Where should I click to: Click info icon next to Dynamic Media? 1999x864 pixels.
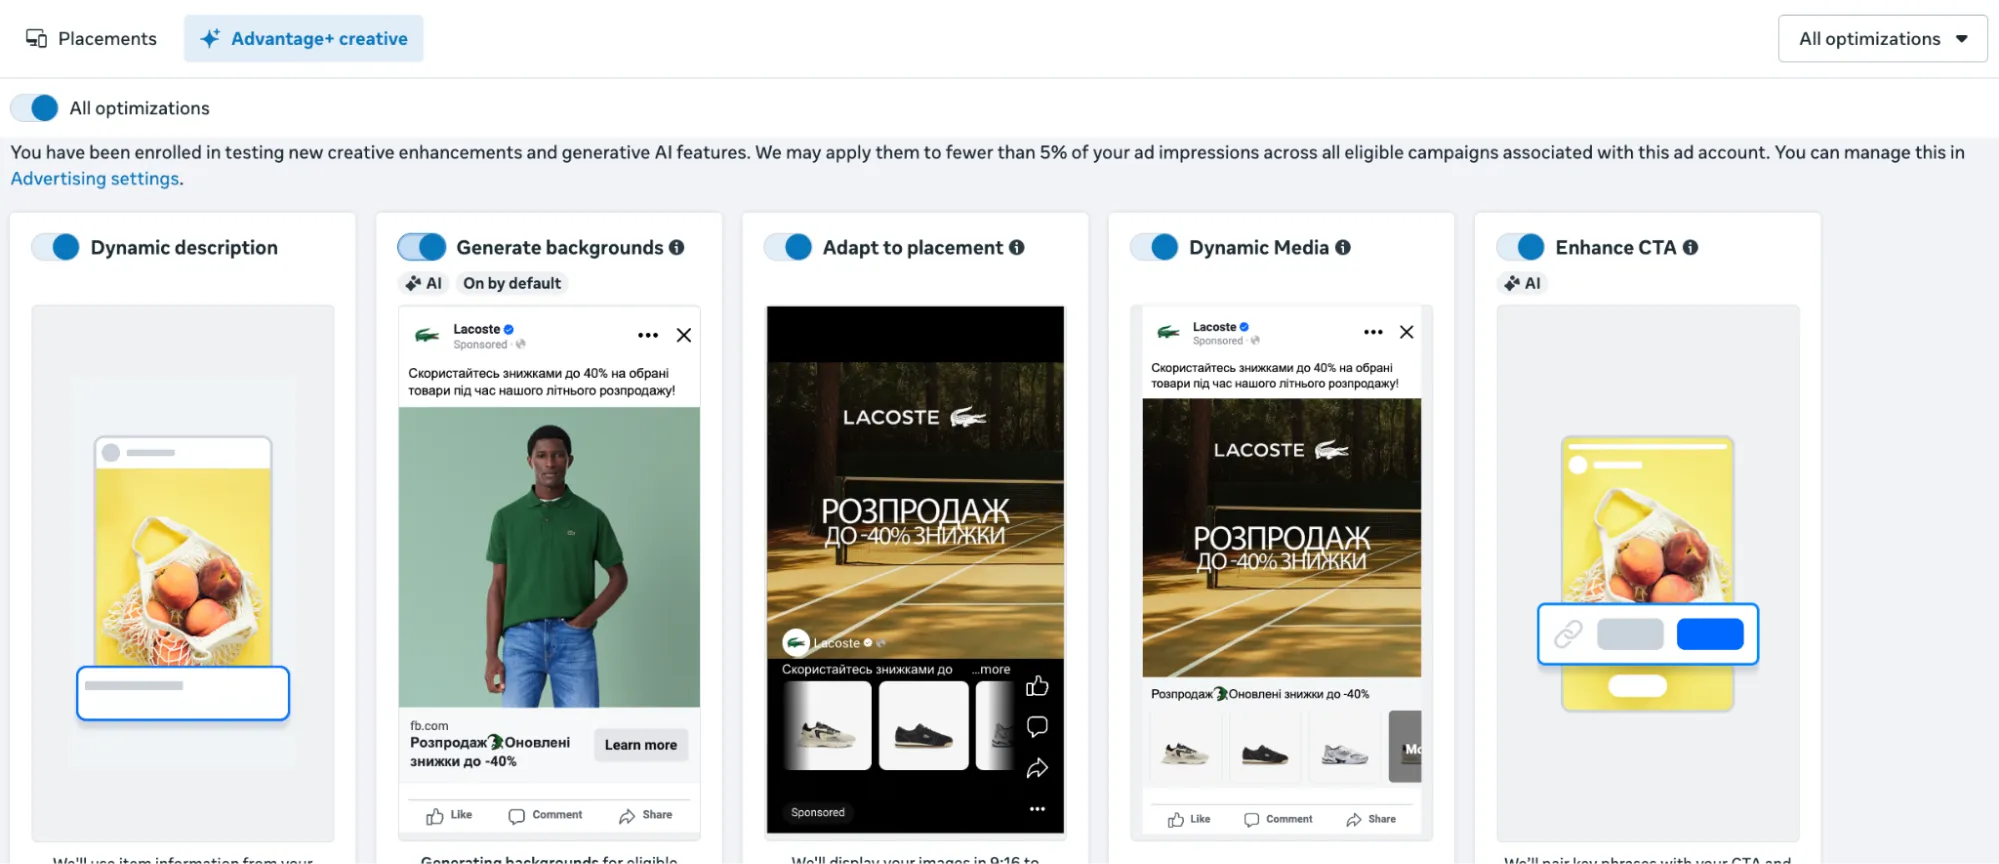(x=1343, y=247)
